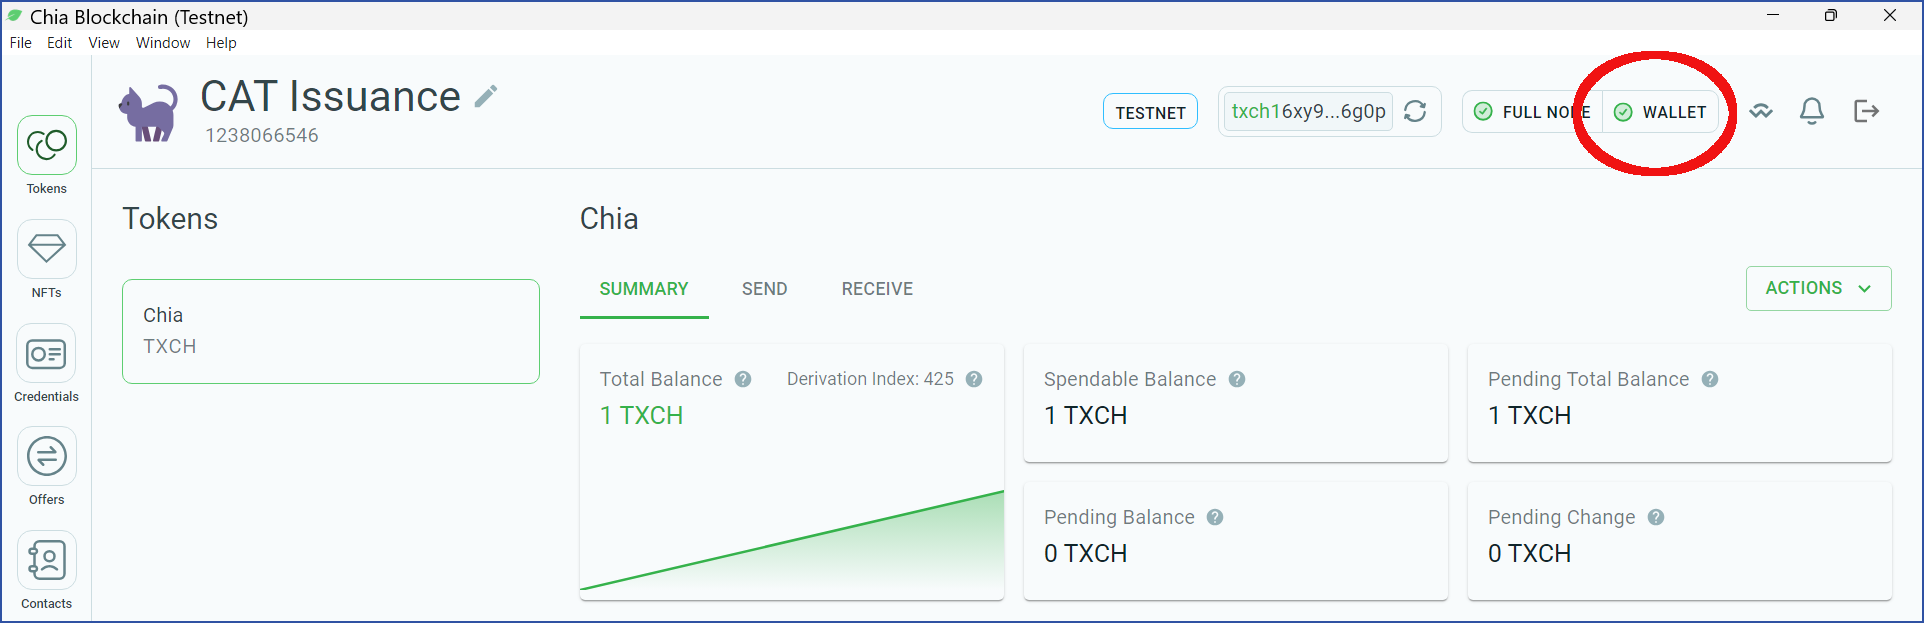Open the View menu
The height and width of the screenshot is (623, 1924).
[104, 43]
